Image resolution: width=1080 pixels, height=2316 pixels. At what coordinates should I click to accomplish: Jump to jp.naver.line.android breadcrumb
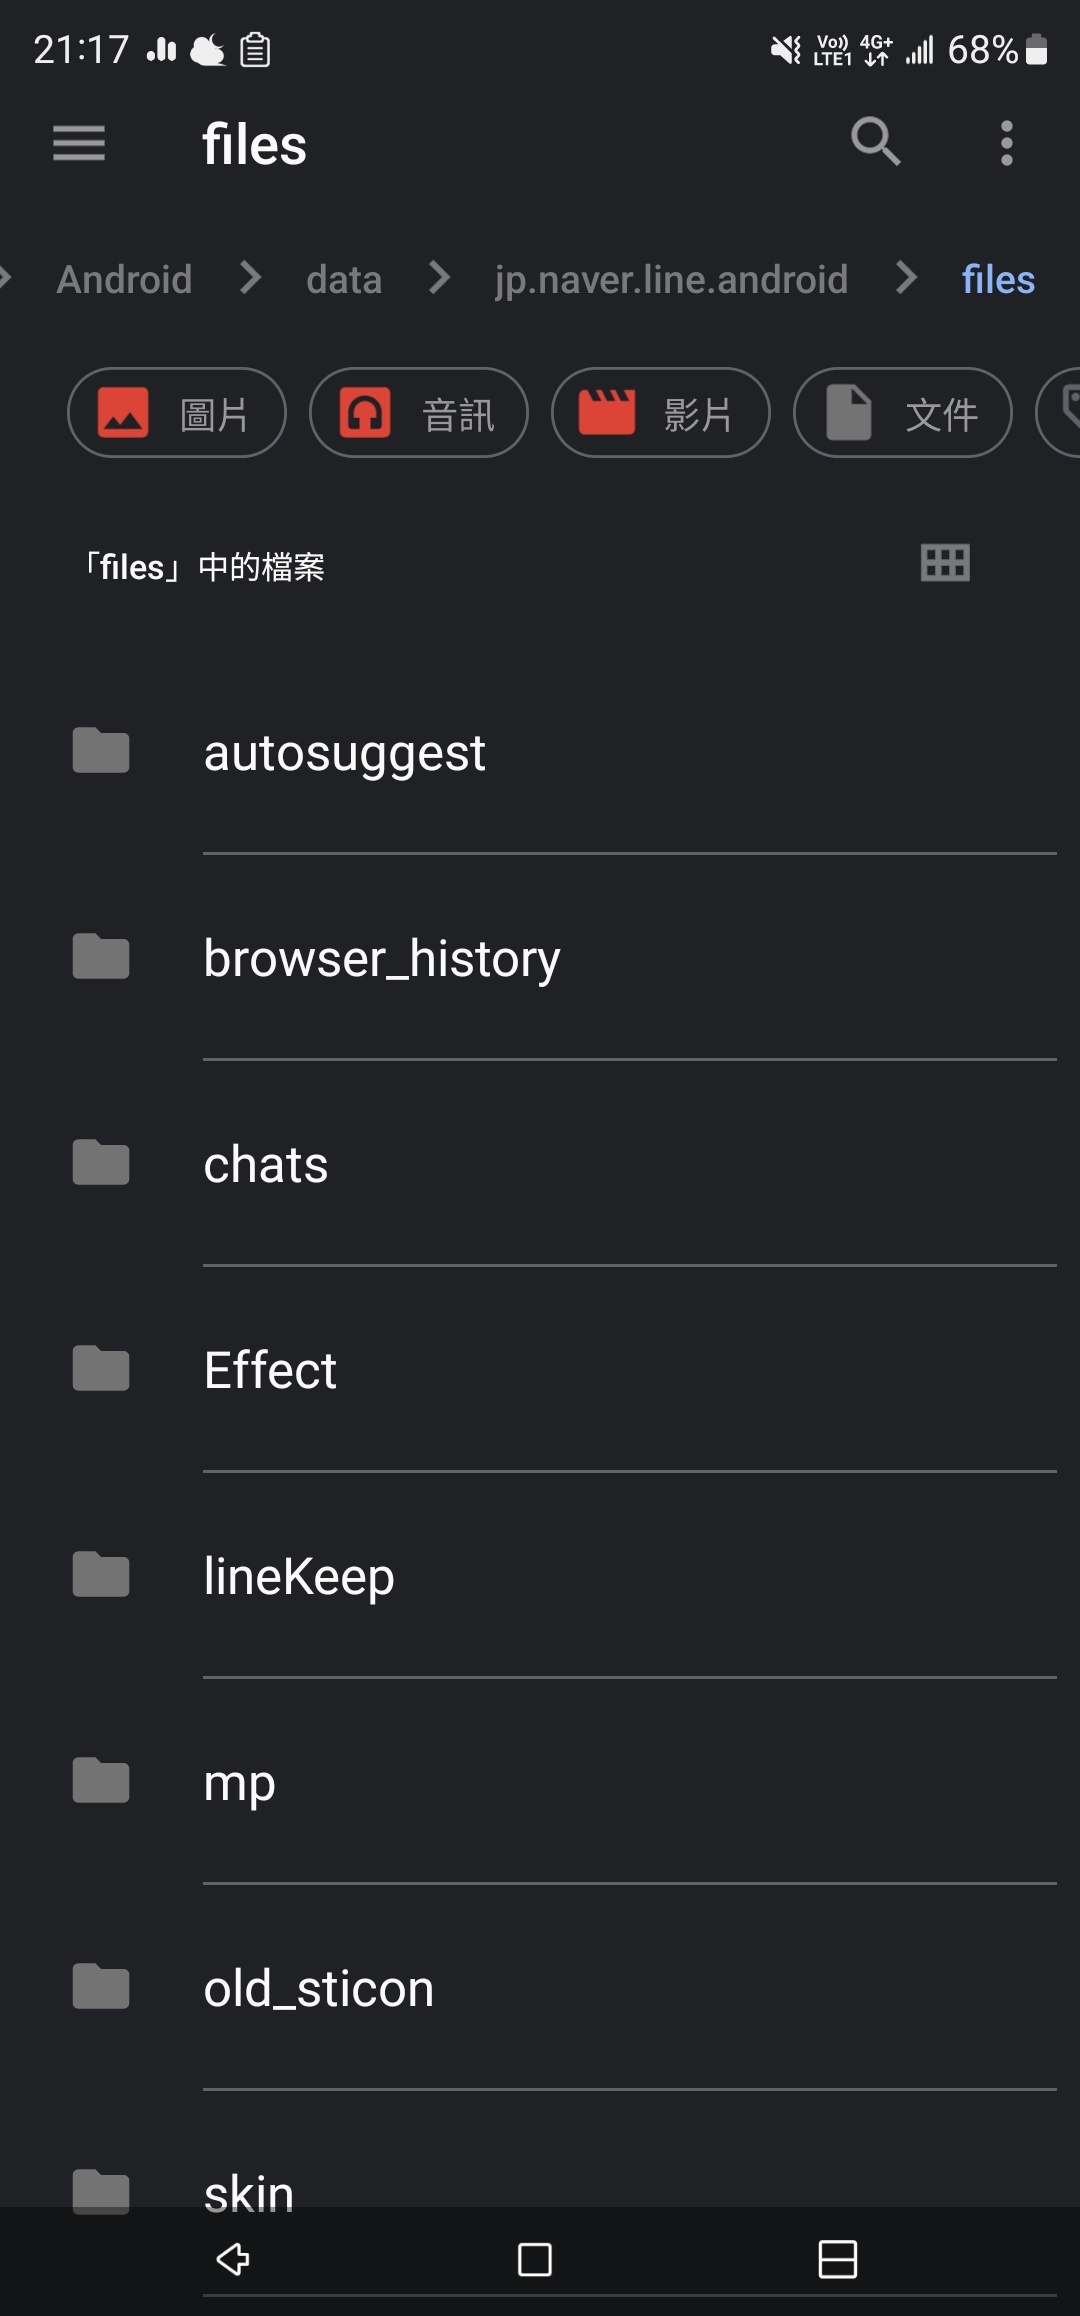point(671,279)
